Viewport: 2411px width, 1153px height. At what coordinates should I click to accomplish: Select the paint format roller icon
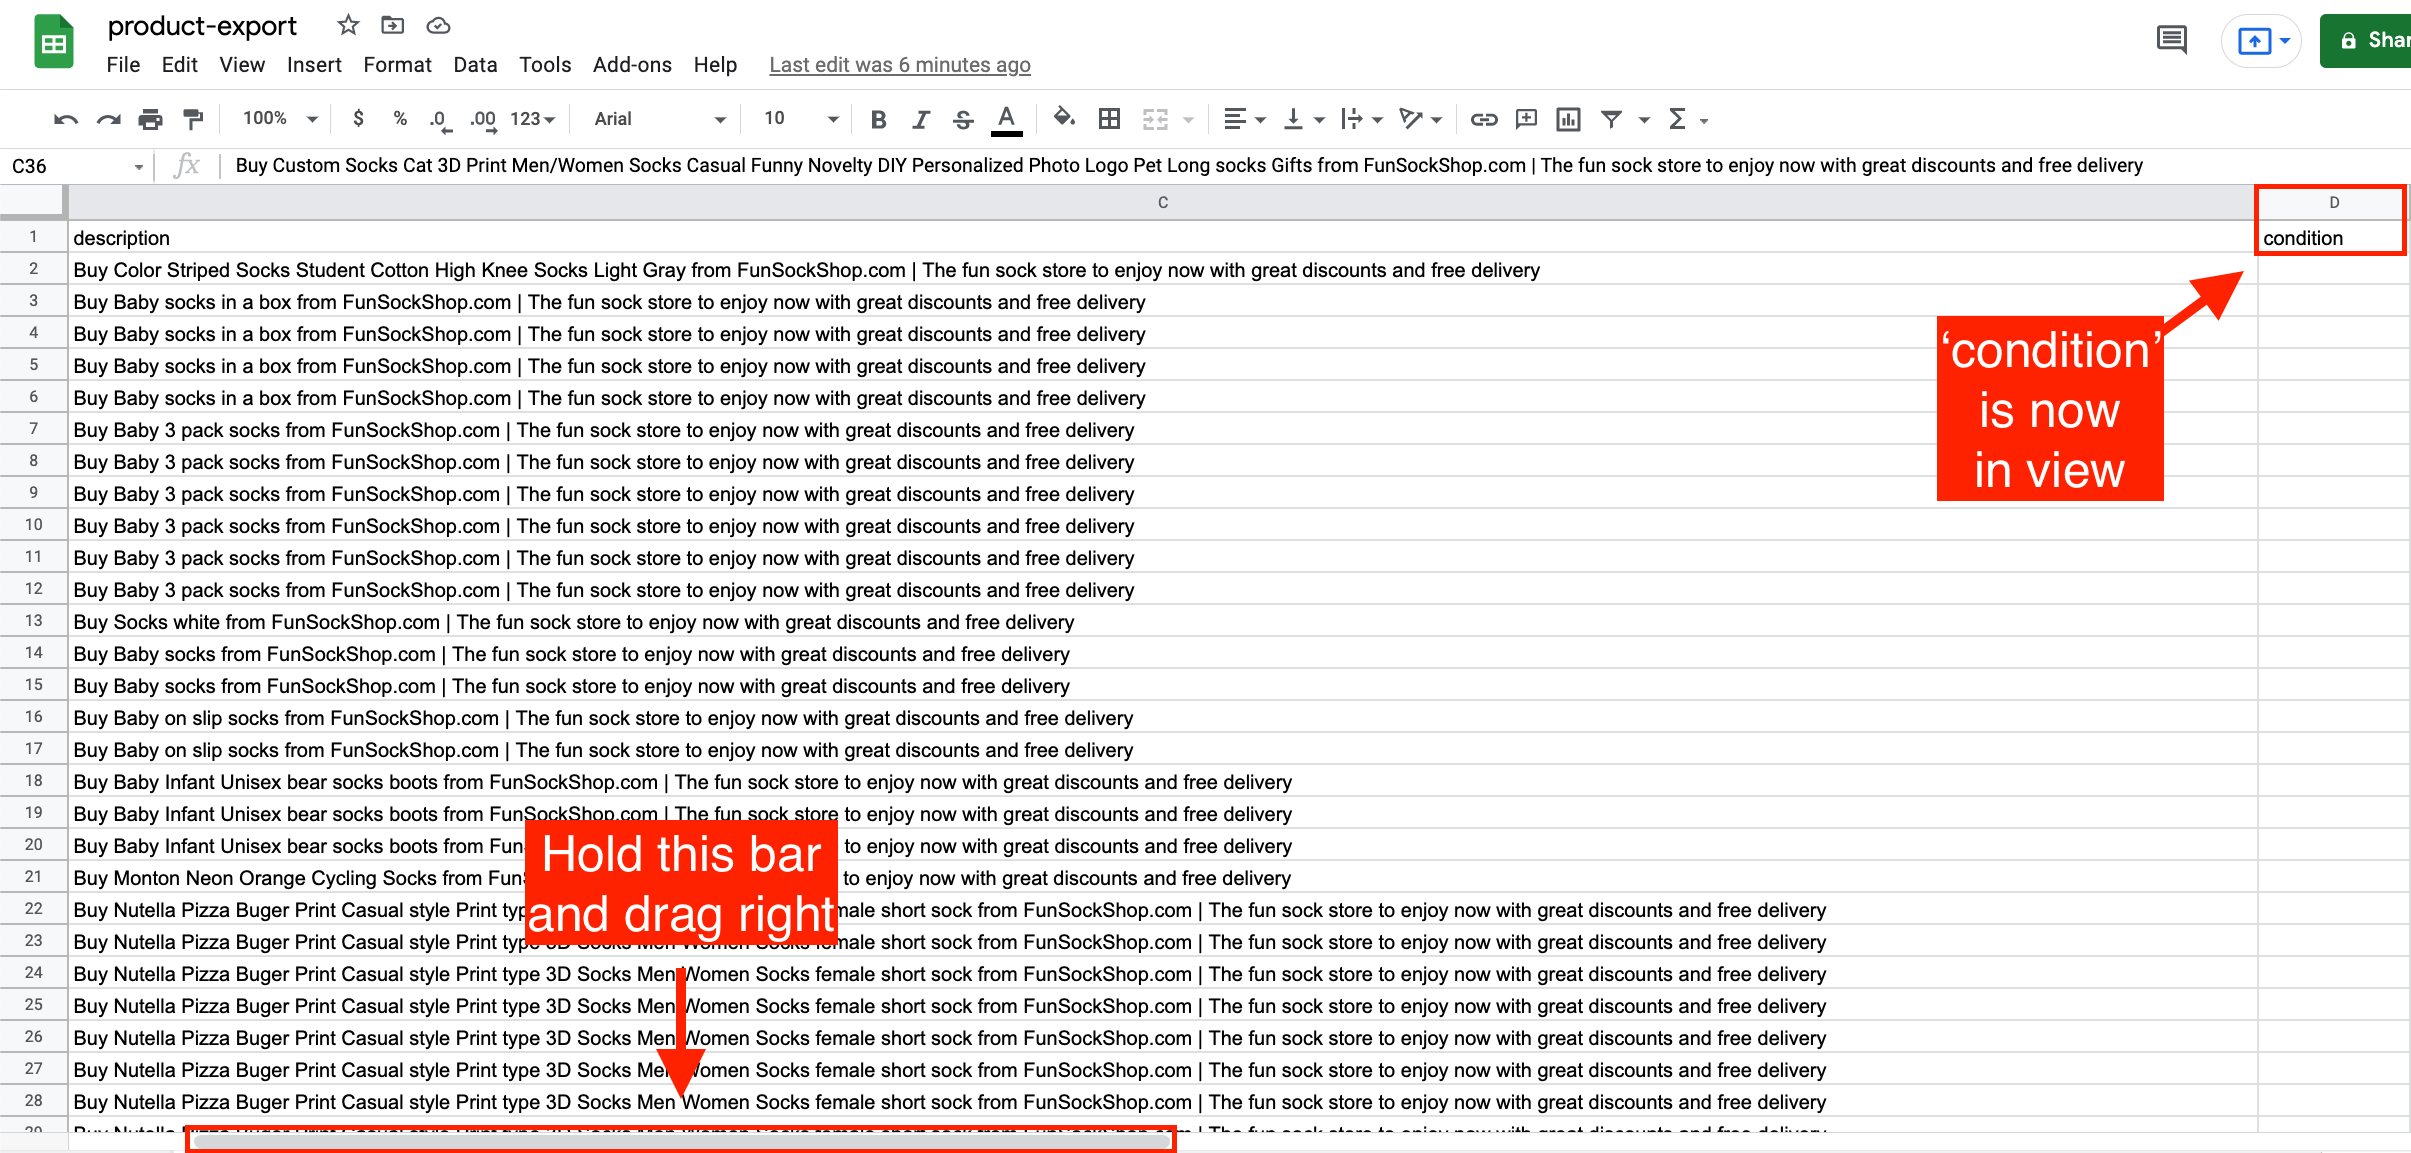[x=193, y=119]
